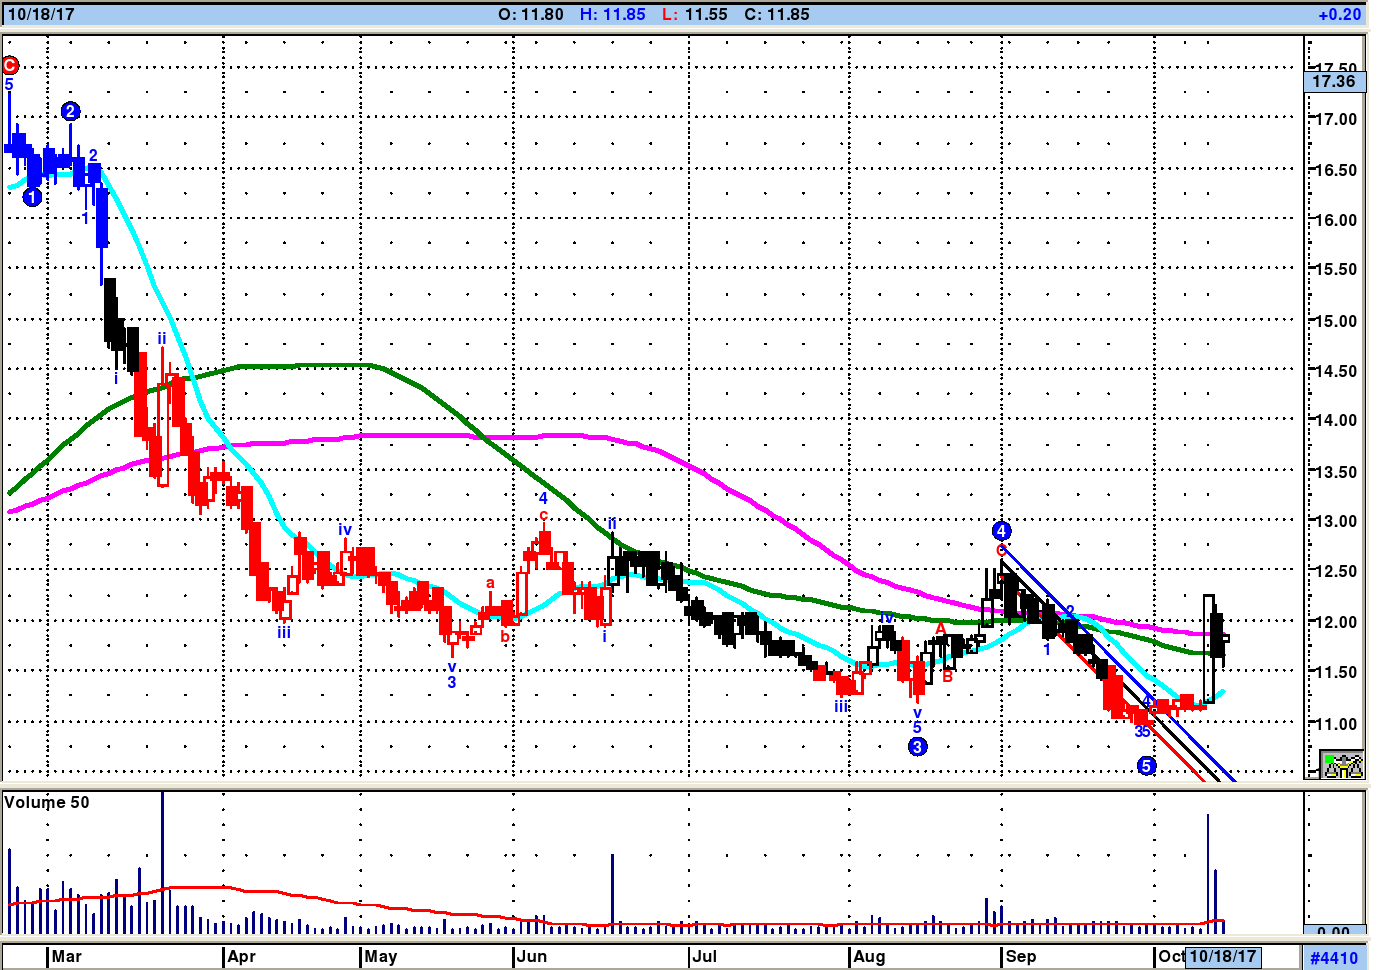
Task: Click the 13.00 price axis label
Action: [x=1336, y=521]
